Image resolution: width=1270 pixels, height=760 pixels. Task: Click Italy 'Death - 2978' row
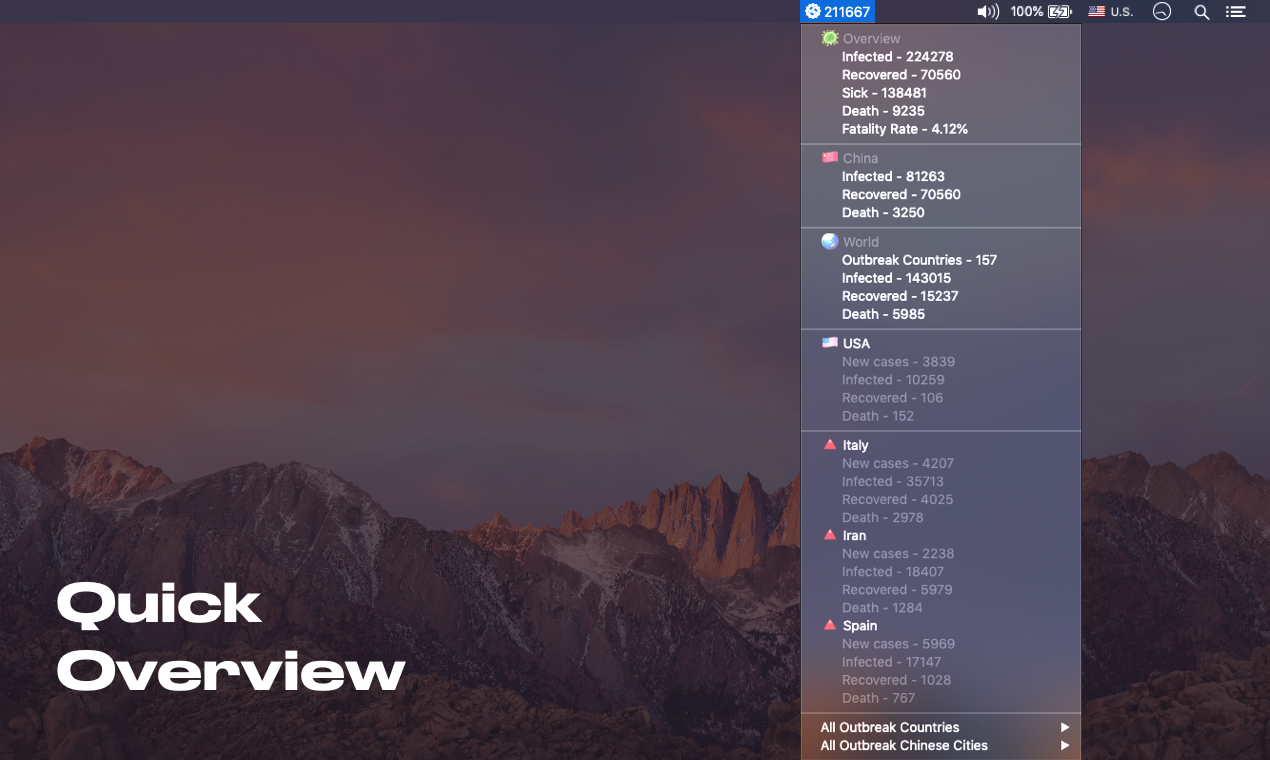click(x=941, y=517)
